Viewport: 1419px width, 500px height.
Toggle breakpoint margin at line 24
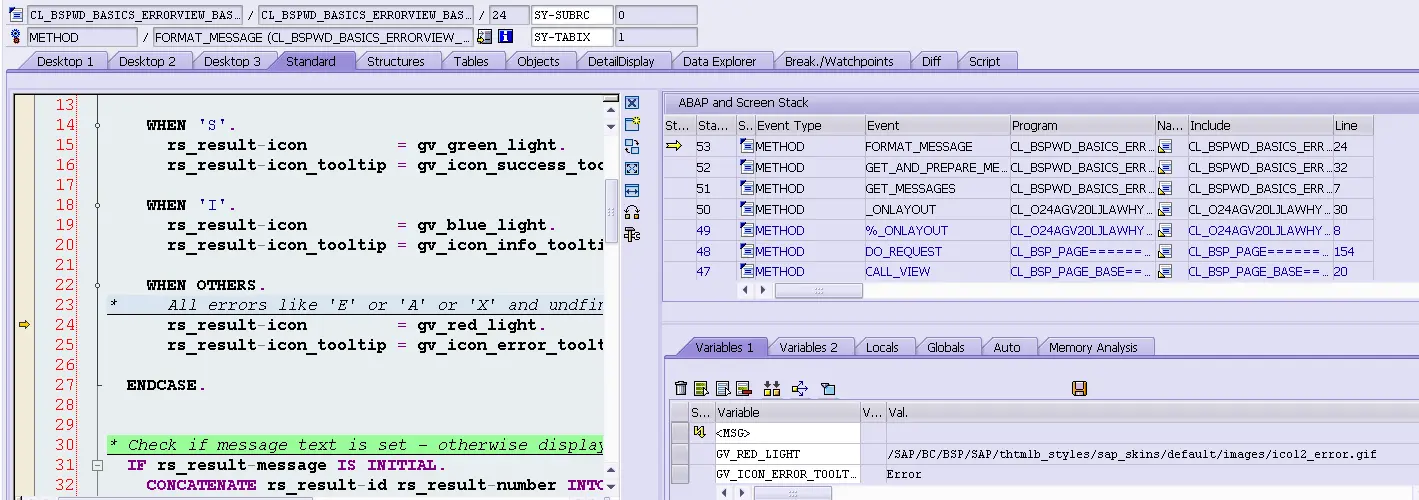pyautogui.click(x=25, y=325)
